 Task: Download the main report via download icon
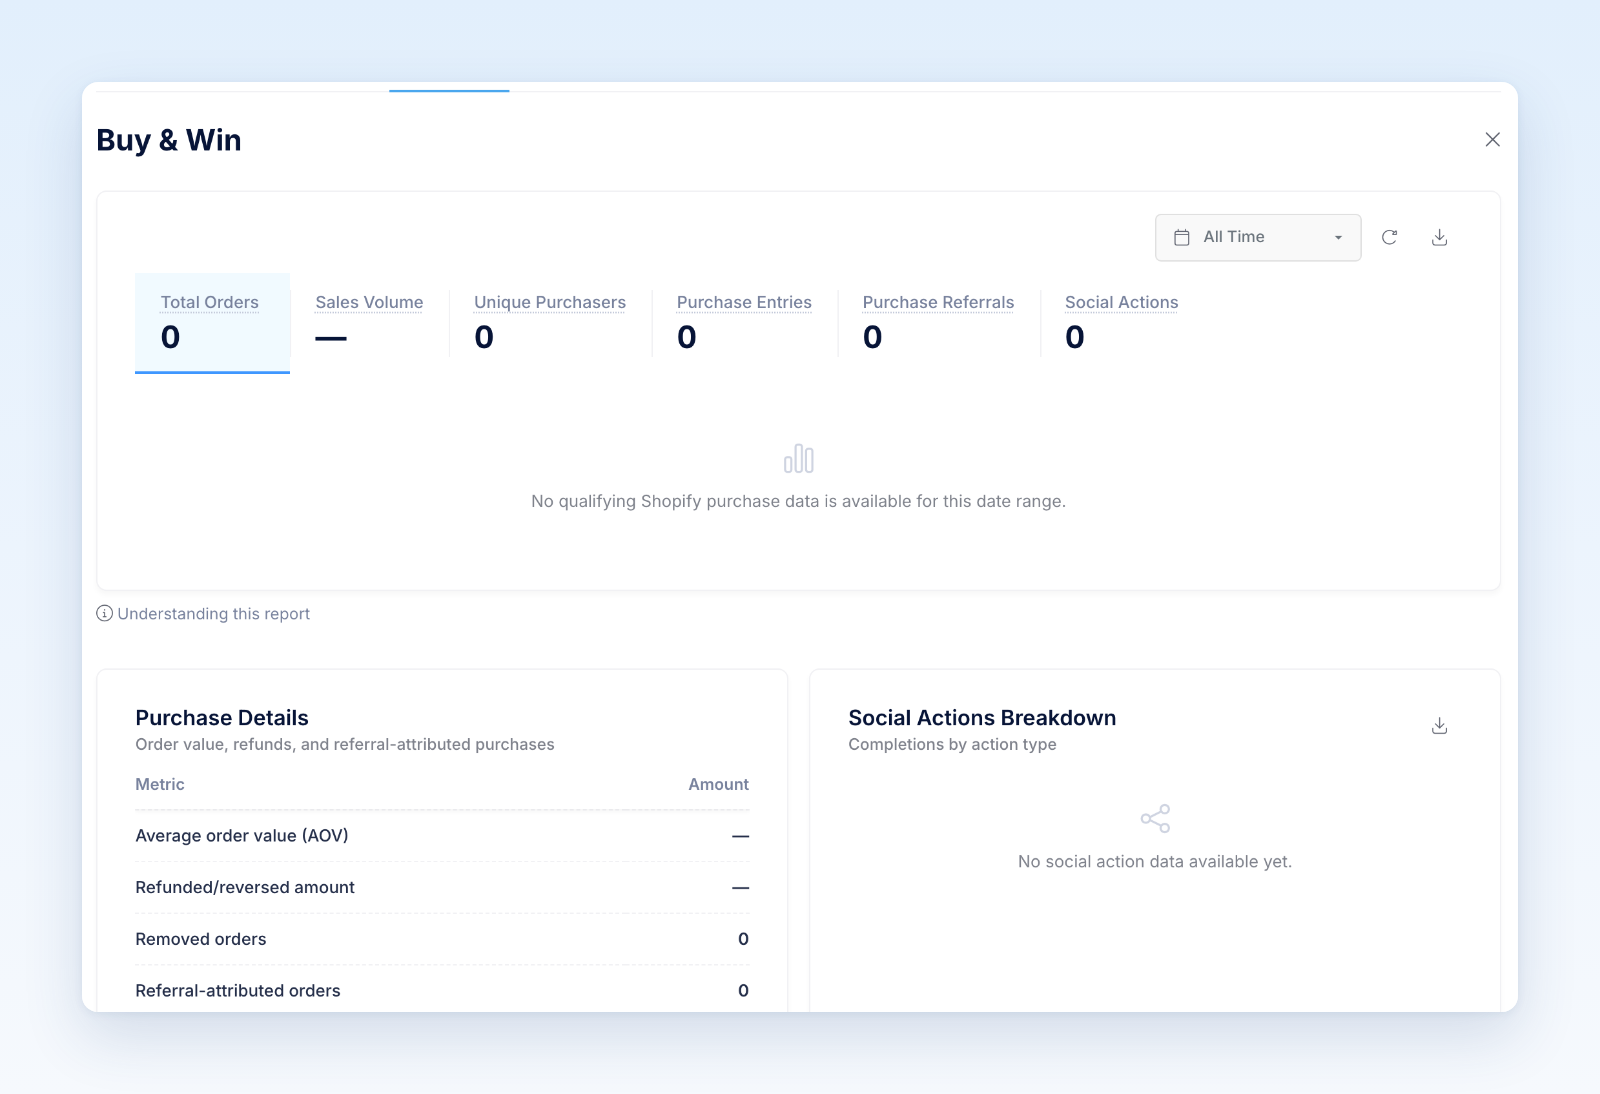[x=1439, y=237]
